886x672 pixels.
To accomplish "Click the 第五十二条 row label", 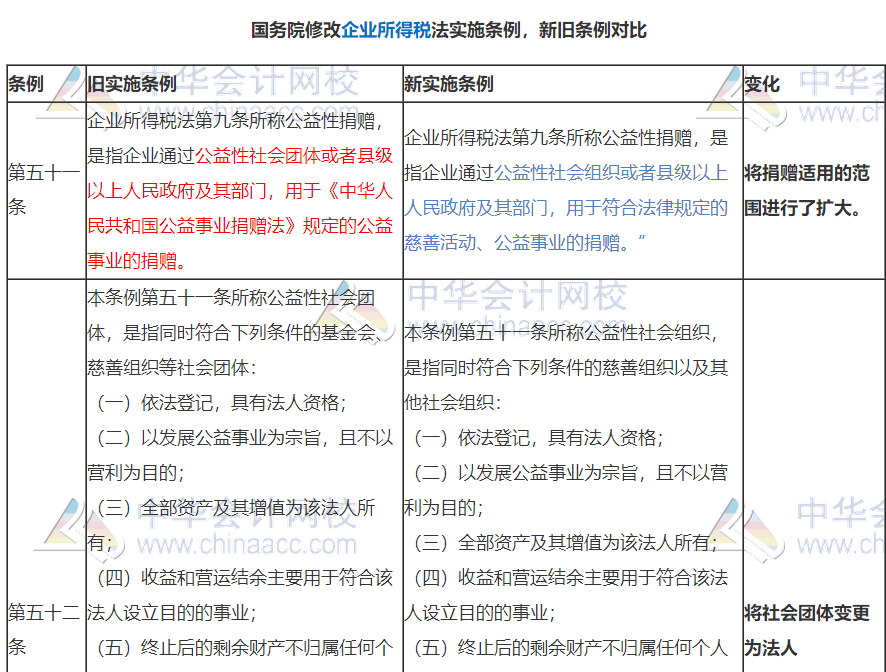I will [44, 628].
